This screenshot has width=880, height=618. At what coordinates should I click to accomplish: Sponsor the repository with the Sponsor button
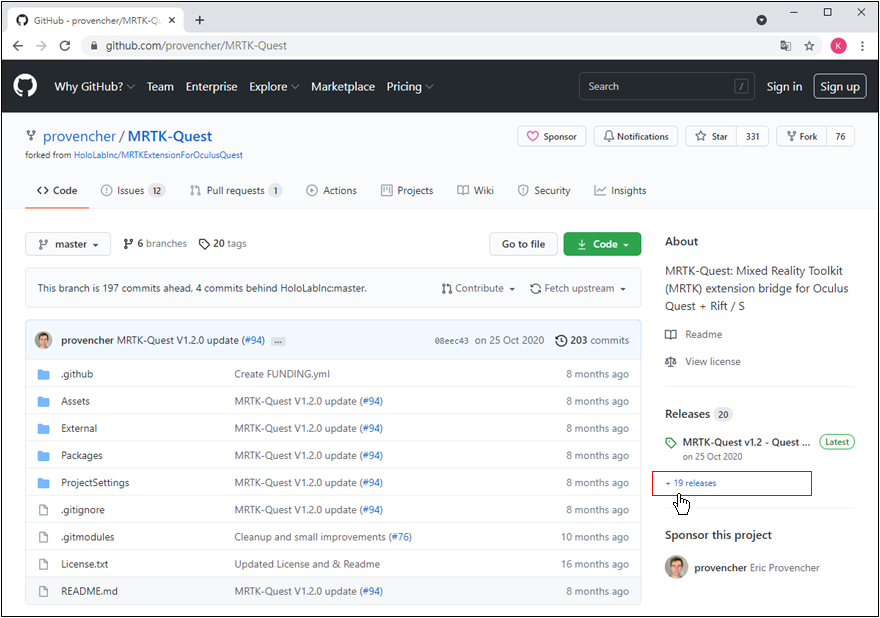pos(551,136)
